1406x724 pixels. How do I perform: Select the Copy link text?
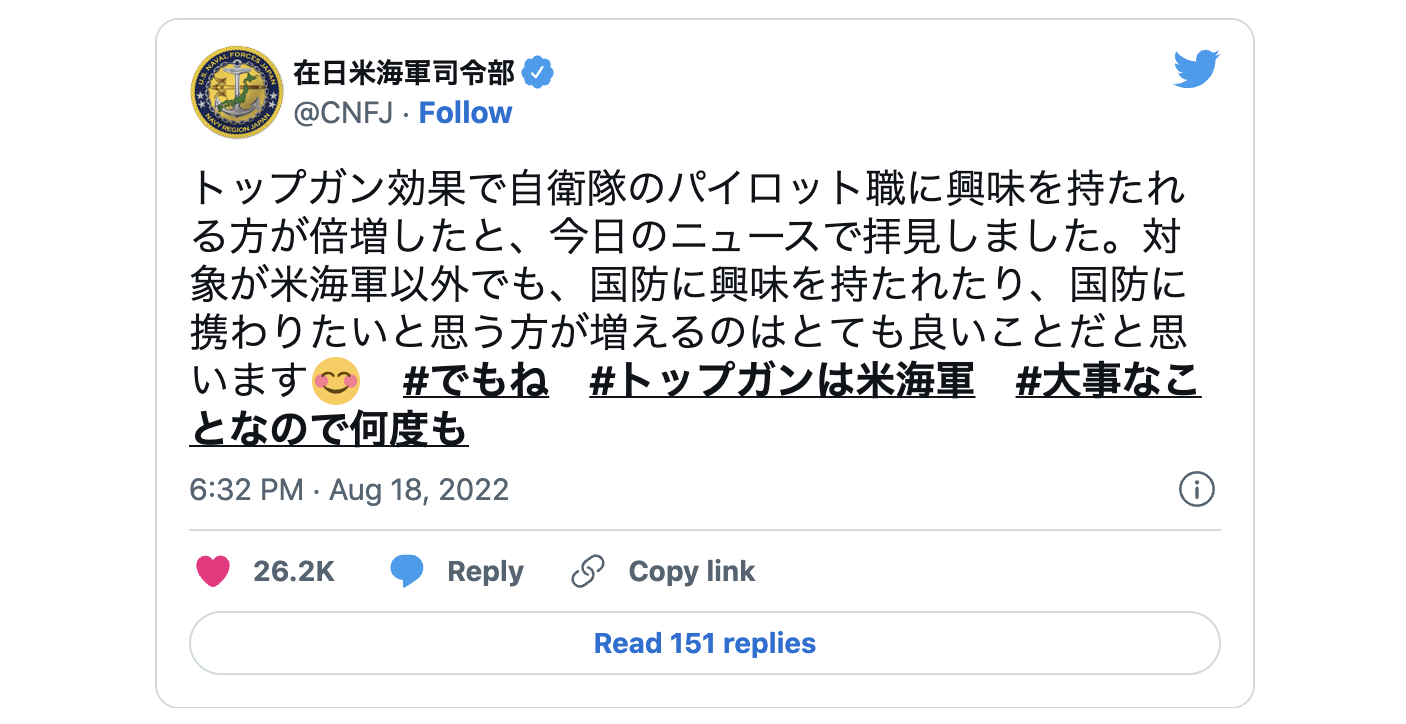(x=691, y=572)
